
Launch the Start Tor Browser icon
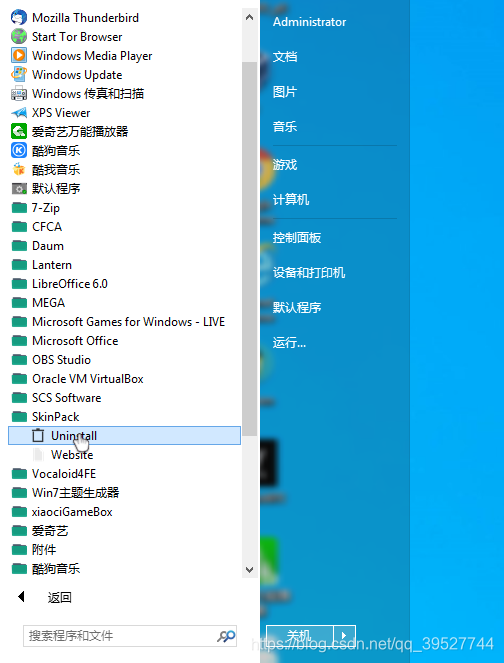click(x=19, y=37)
